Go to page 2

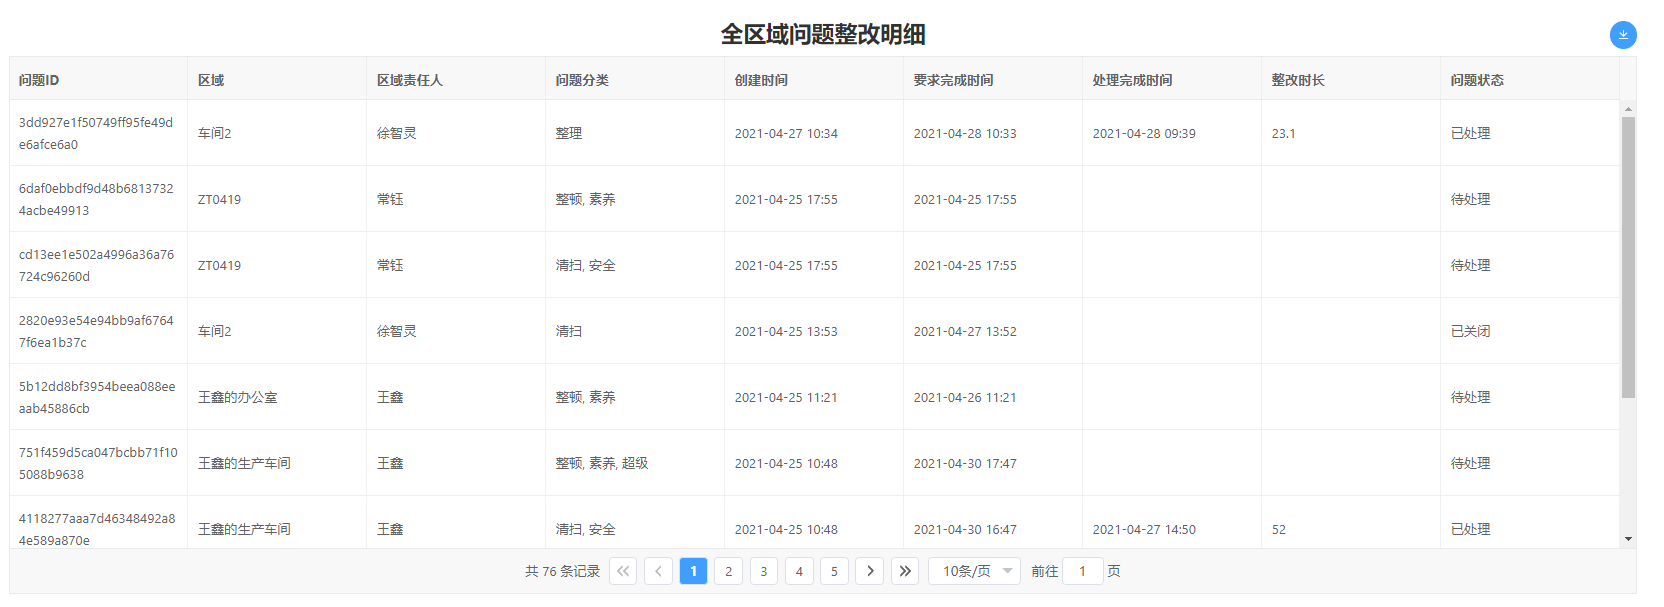point(729,571)
